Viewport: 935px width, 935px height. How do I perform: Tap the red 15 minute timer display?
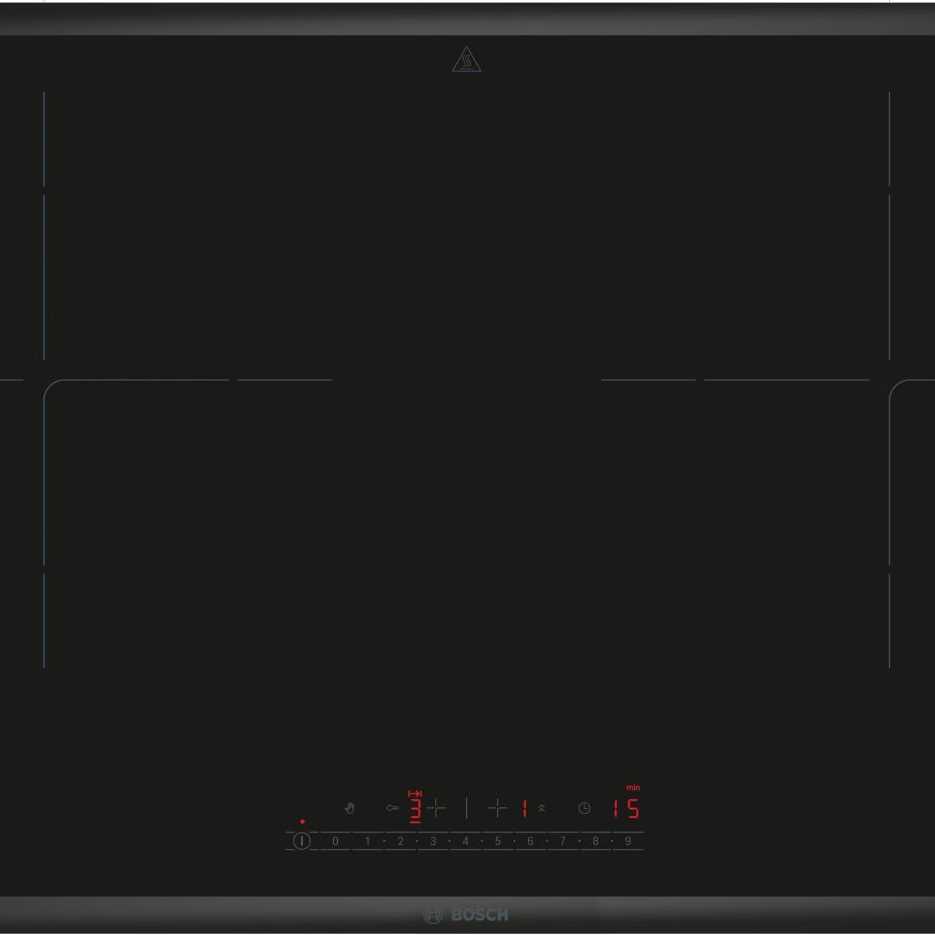point(626,808)
